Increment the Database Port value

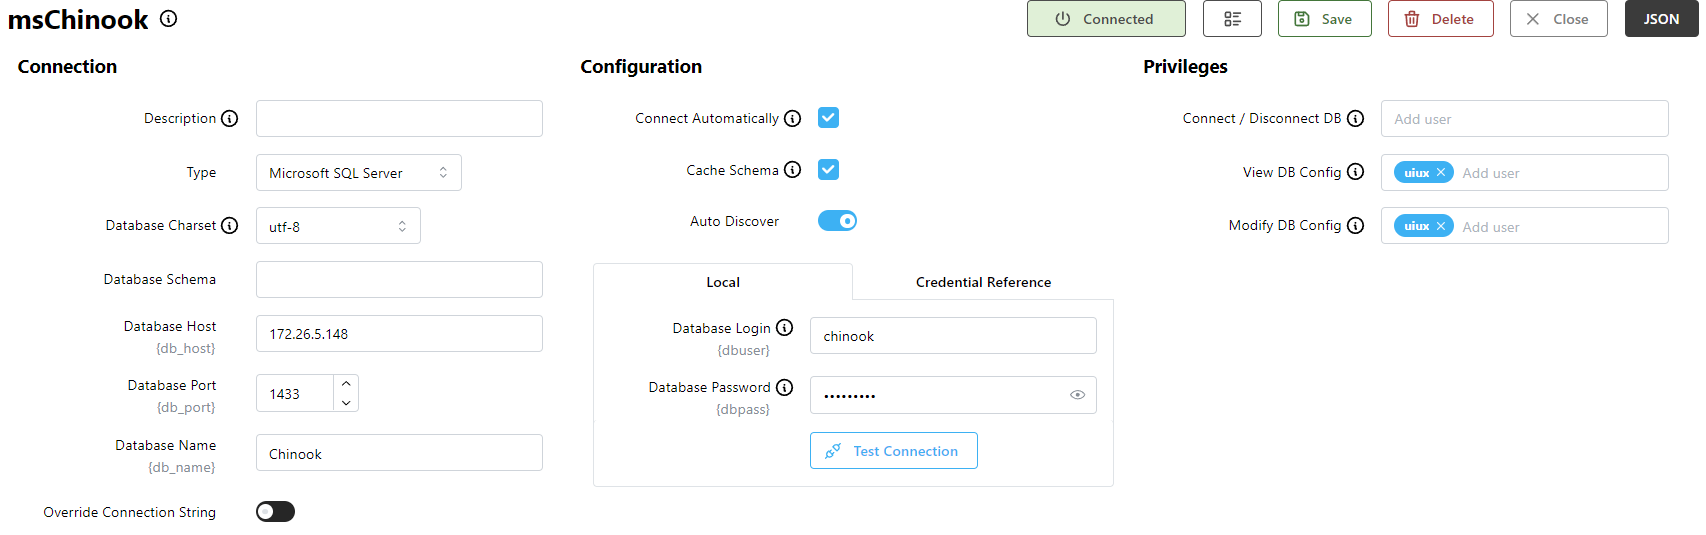pos(346,384)
